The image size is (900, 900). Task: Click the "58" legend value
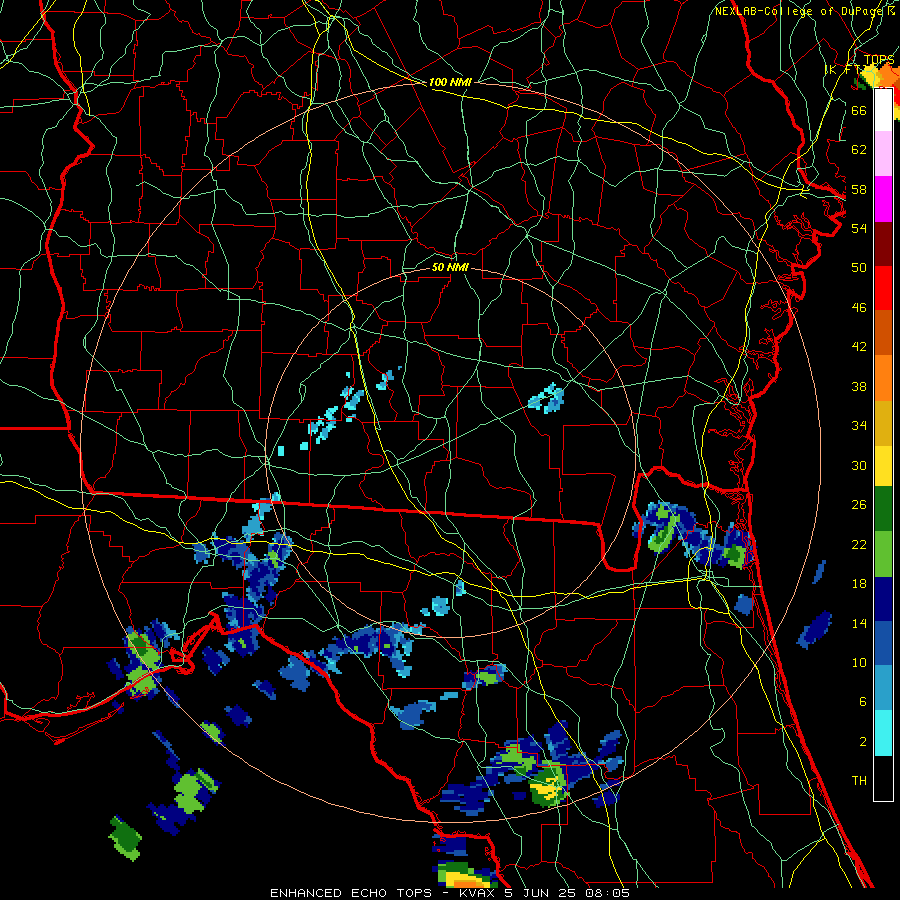point(859,189)
